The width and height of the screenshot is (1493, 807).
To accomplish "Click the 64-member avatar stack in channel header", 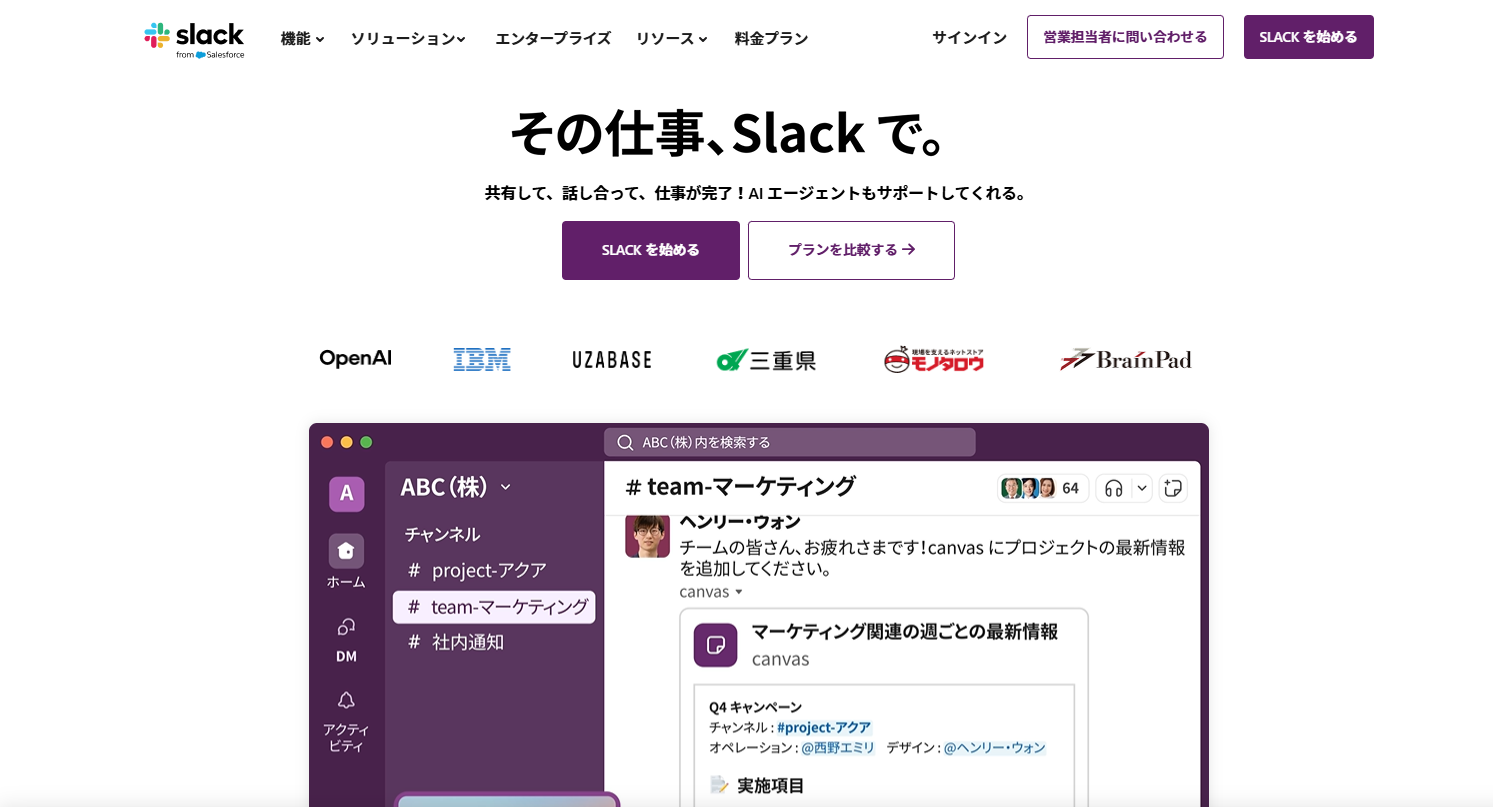I will (1042, 488).
